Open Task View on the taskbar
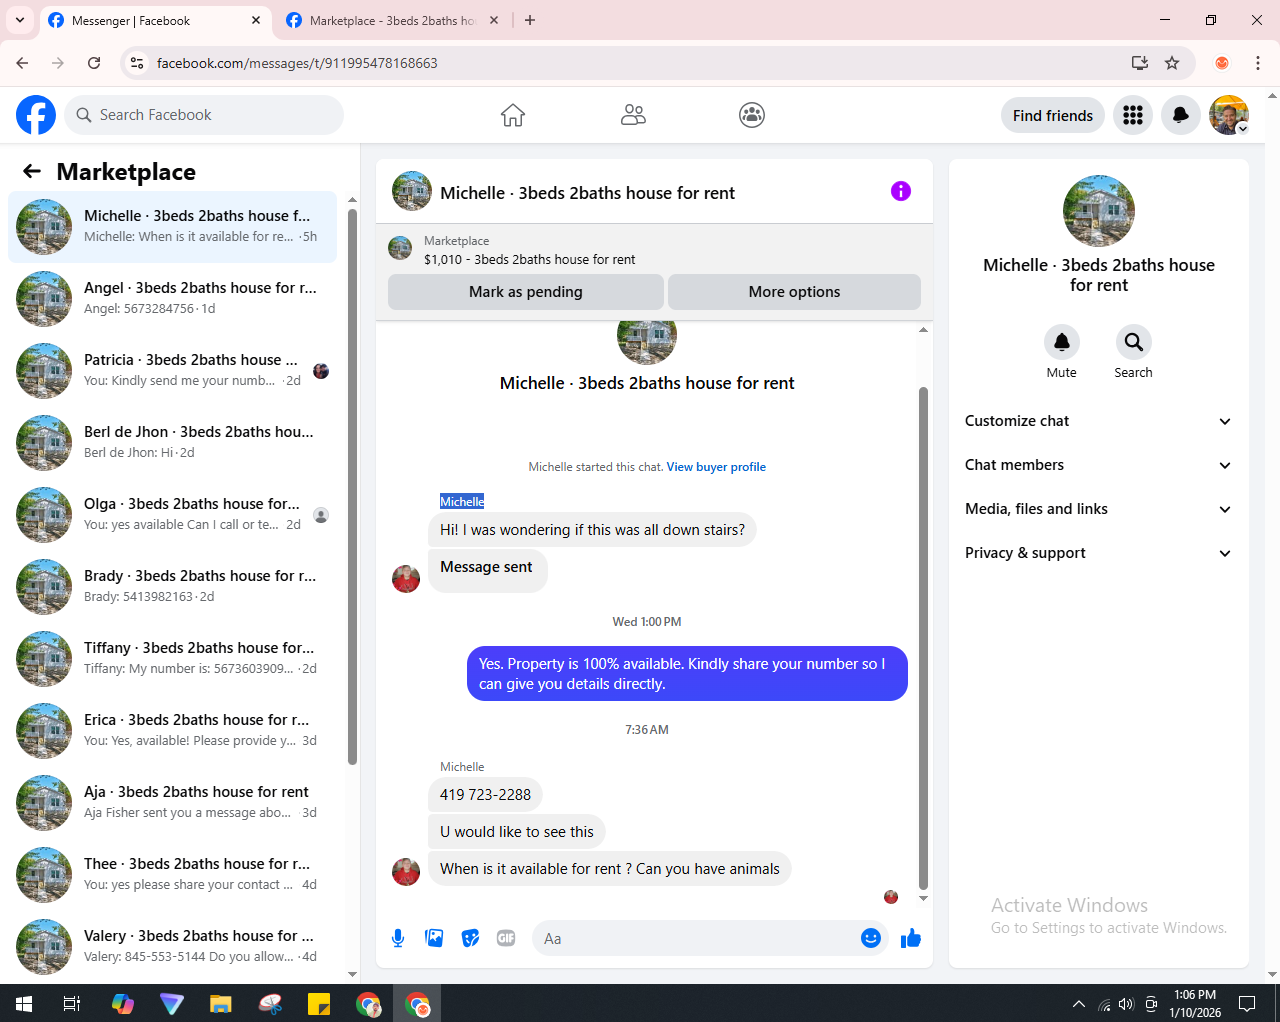 [72, 1004]
